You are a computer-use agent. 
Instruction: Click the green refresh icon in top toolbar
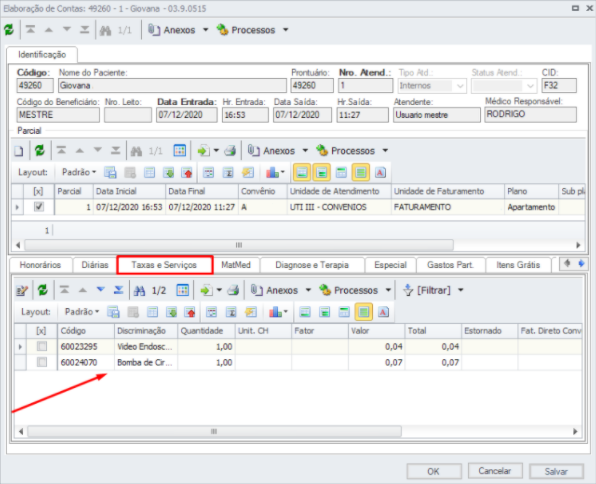coord(9,30)
